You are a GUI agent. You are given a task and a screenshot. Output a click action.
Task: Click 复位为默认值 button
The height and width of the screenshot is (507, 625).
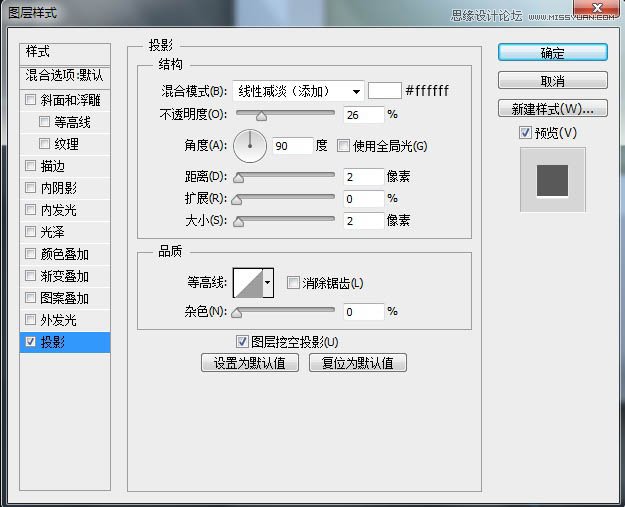point(358,363)
